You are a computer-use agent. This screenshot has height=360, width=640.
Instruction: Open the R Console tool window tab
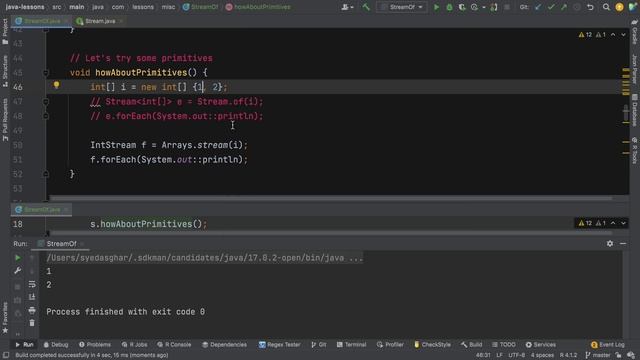point(174,344)
